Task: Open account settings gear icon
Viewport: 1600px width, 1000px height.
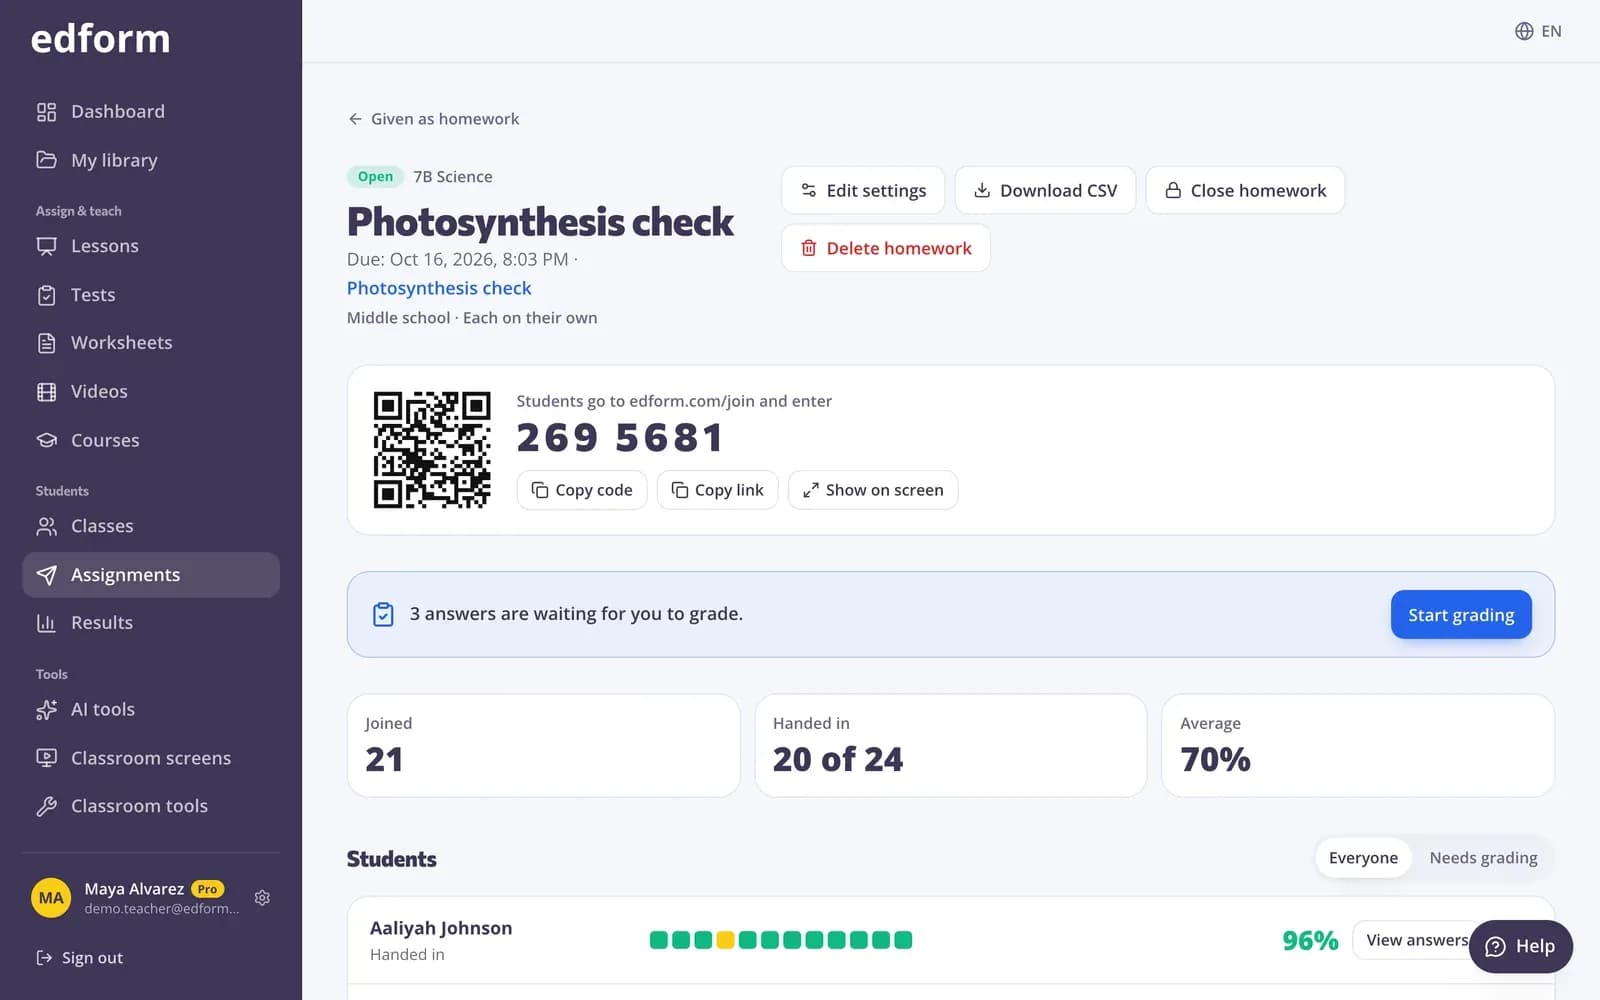Action: pos(262,898)
